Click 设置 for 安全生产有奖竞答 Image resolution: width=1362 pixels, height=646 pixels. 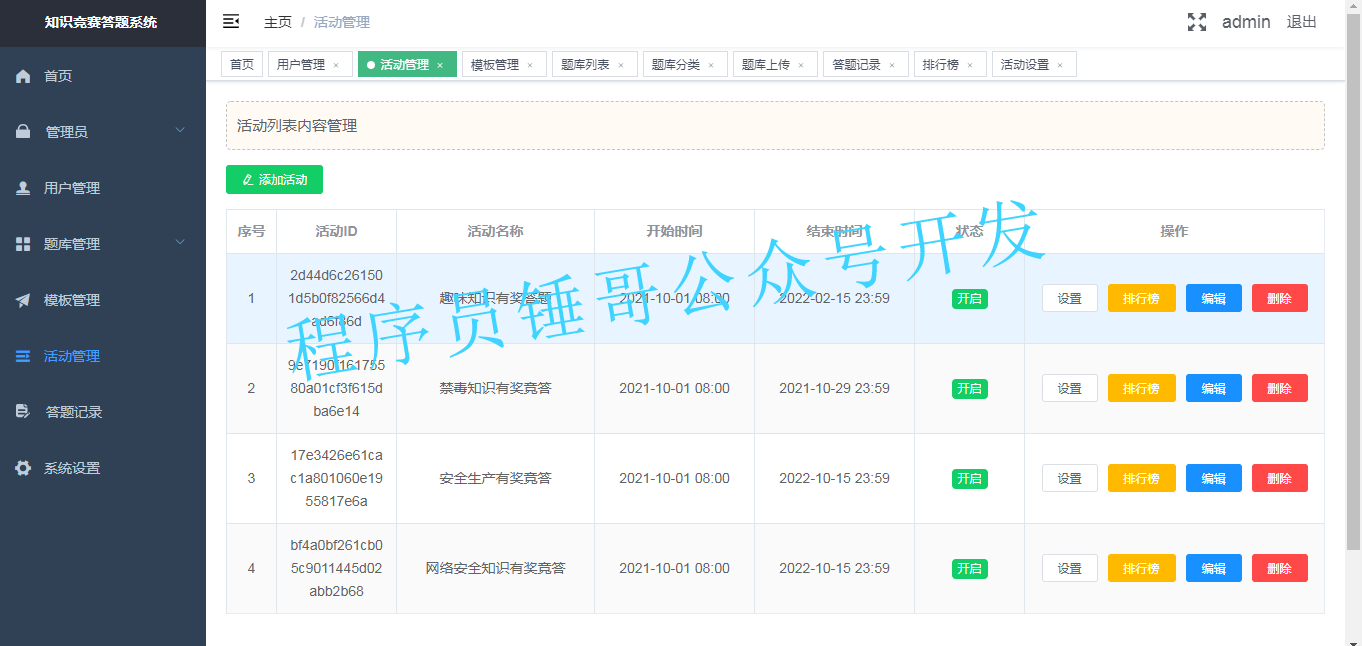coord(1070,478)
